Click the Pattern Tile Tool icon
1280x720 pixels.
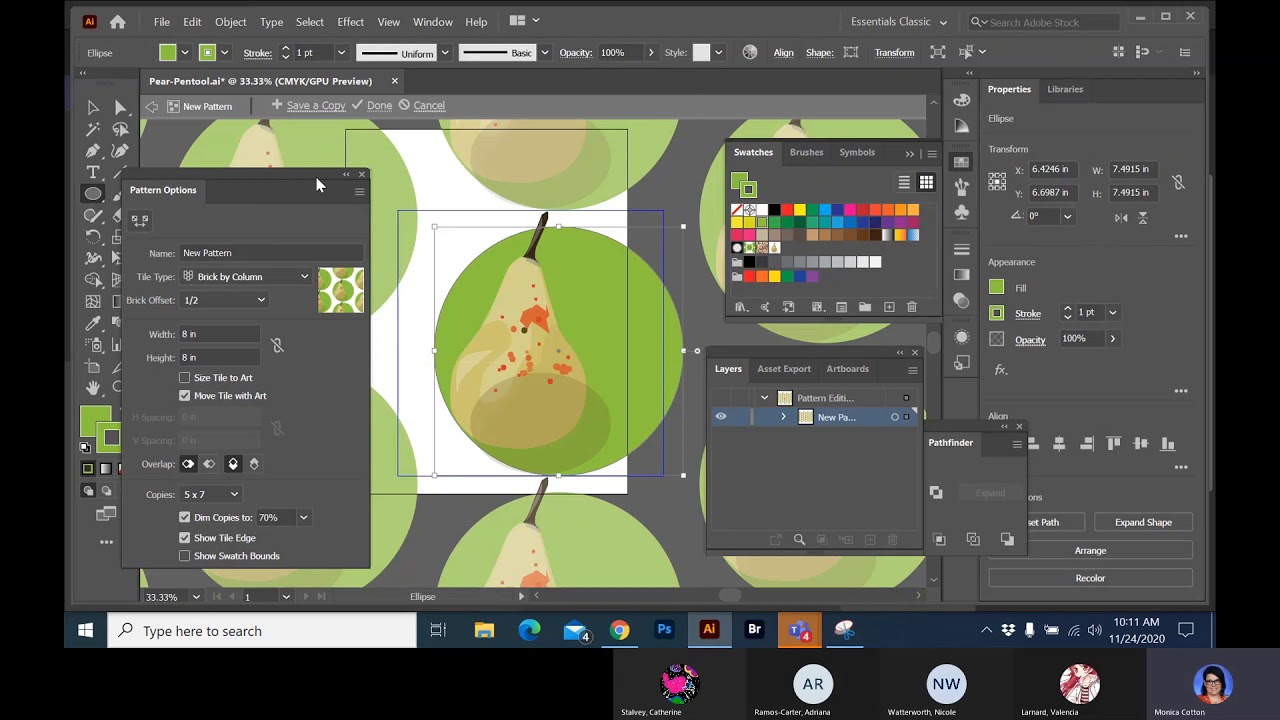click(x=140, y=221)
